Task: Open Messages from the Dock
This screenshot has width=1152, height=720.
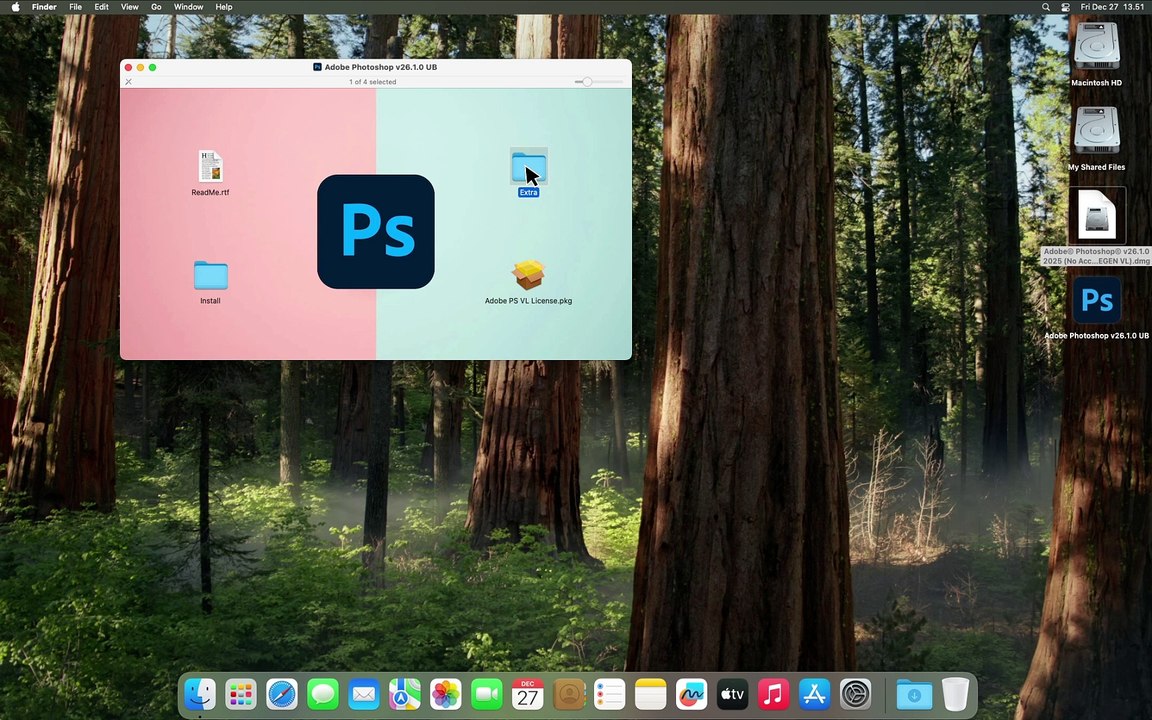Action: tap(323, 694)
